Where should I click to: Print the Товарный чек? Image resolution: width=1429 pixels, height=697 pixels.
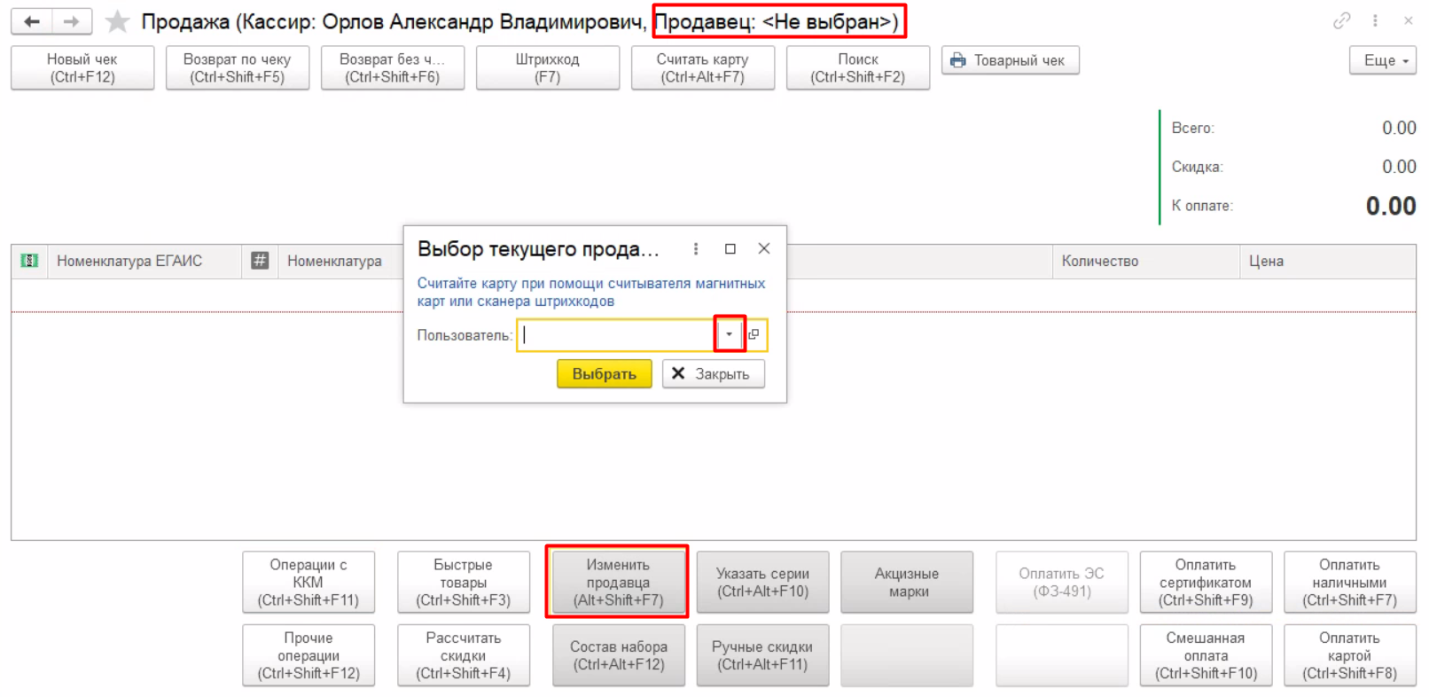[1010, 61]
